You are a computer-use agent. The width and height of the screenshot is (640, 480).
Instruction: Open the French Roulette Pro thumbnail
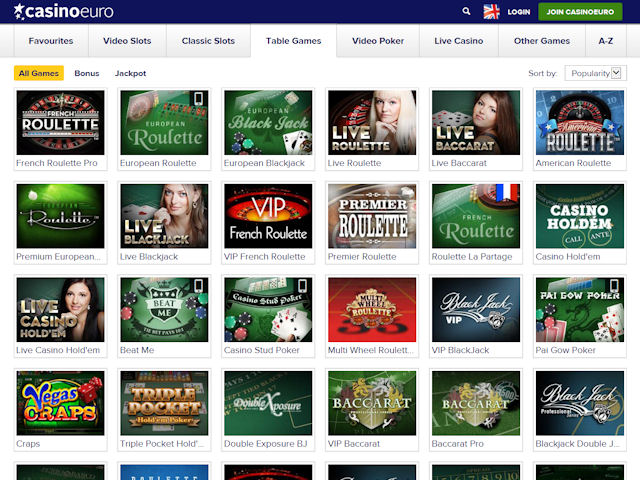(x=60, y=122)
